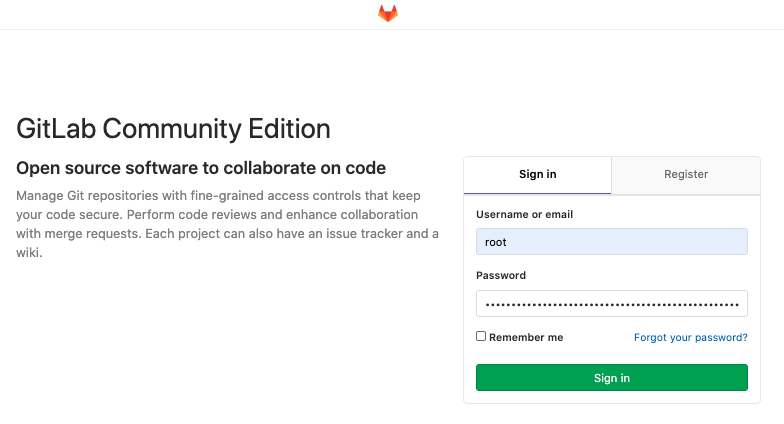The height and width of the screenshot is (424, 784).
Task: Switch to the Register tab
Action: [x=686, y=174]
